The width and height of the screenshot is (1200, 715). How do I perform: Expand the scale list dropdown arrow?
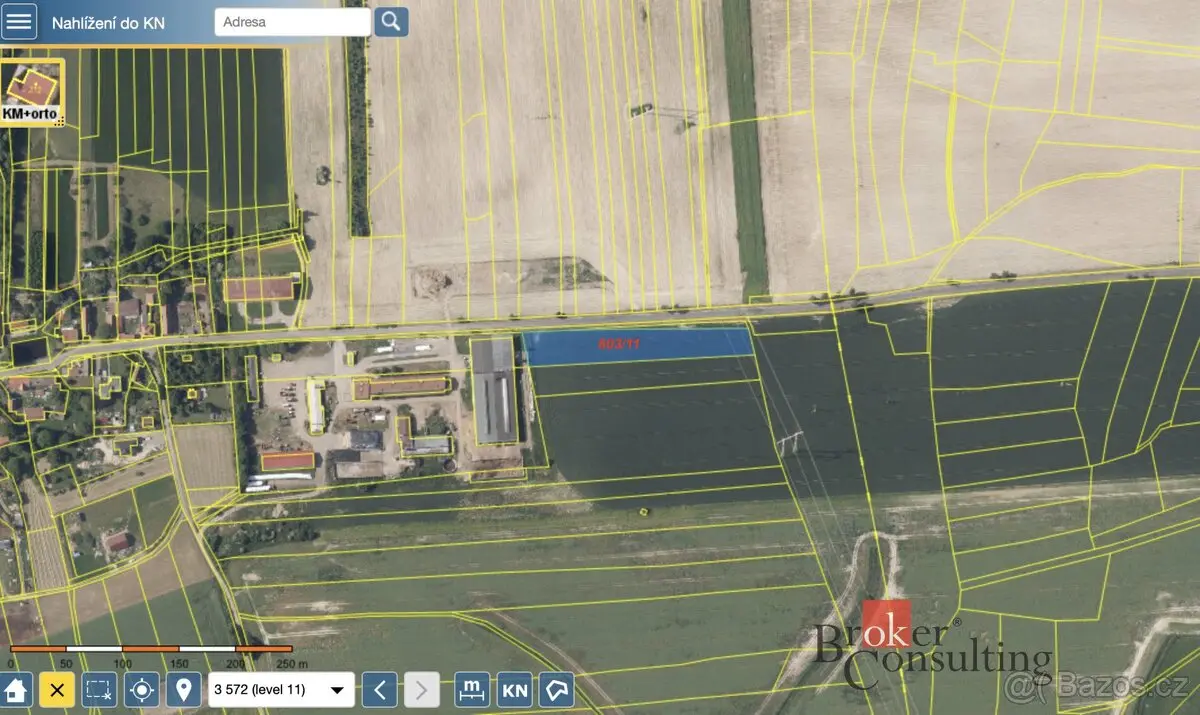coord(337,690)
